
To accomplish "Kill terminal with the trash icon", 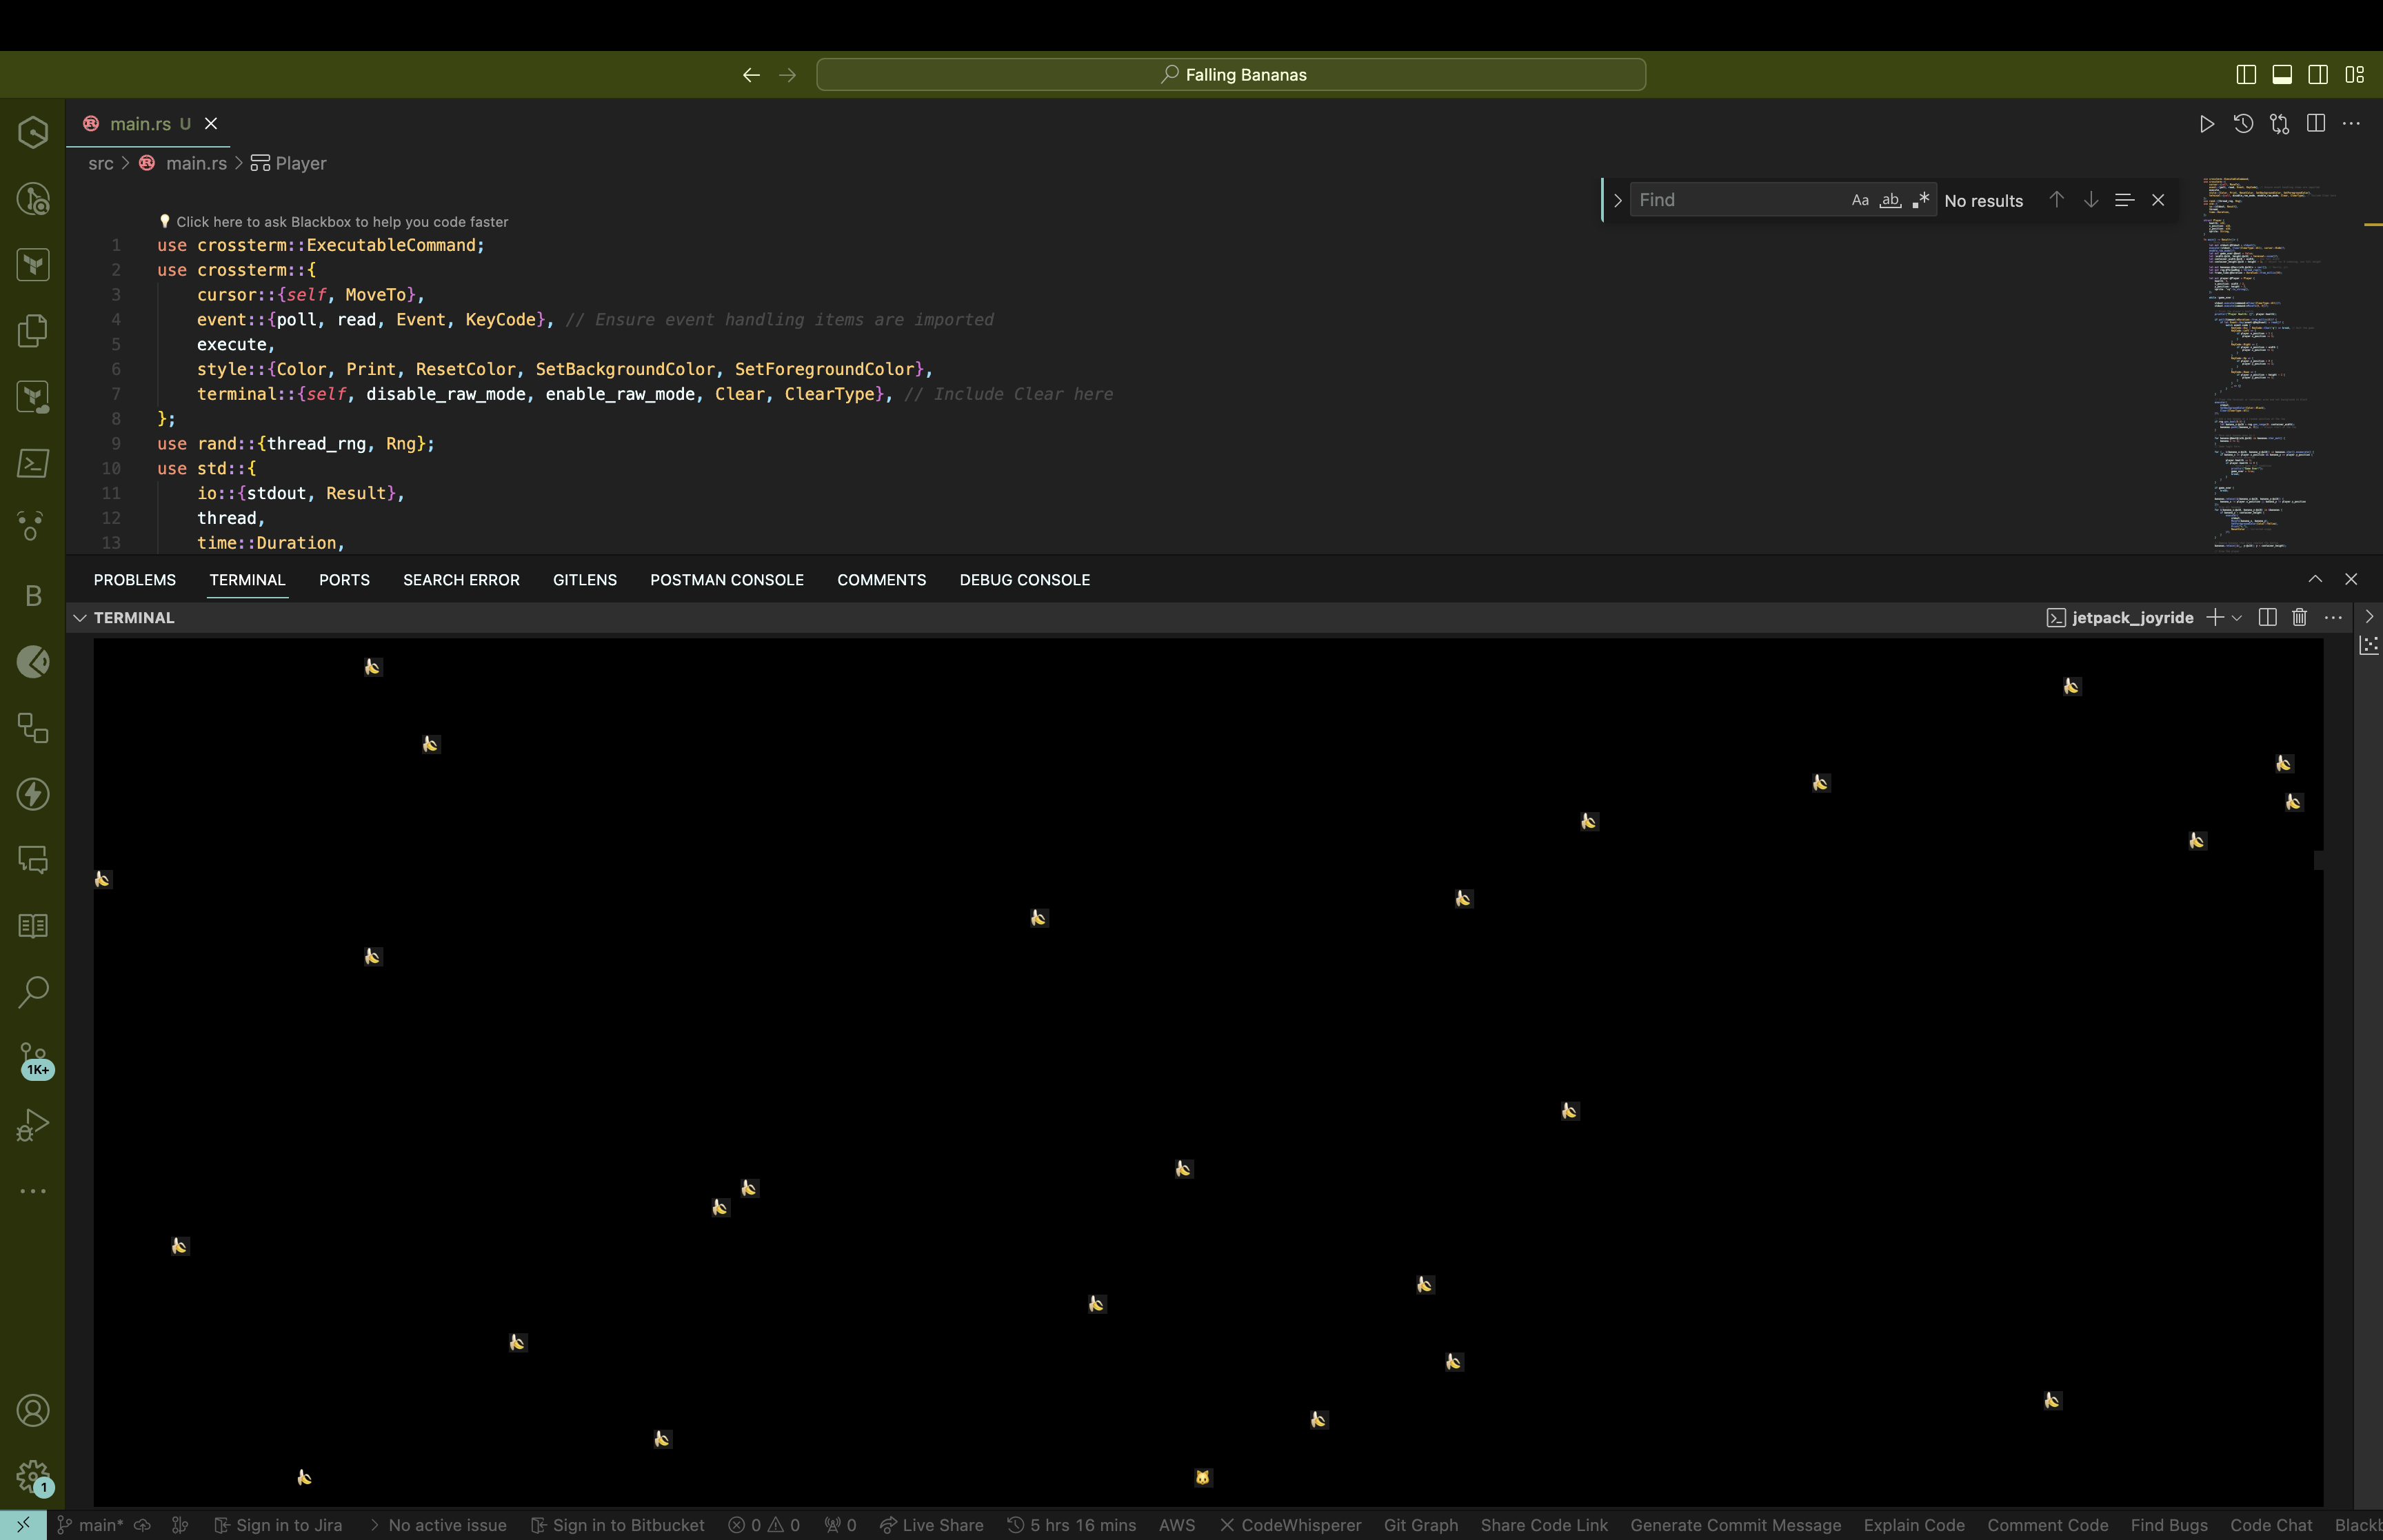I will pyautogui.click(x=2299, y=618).
